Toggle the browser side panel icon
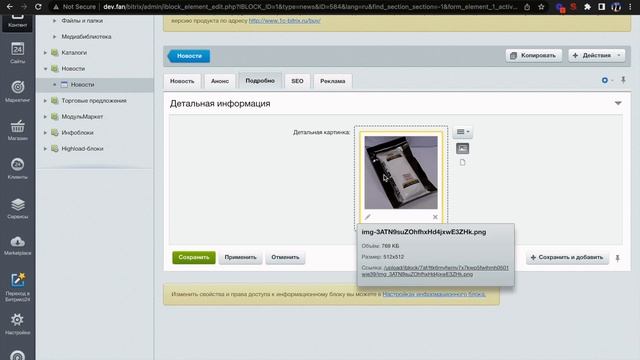This screenshot has width=640, height=360. 601,7
